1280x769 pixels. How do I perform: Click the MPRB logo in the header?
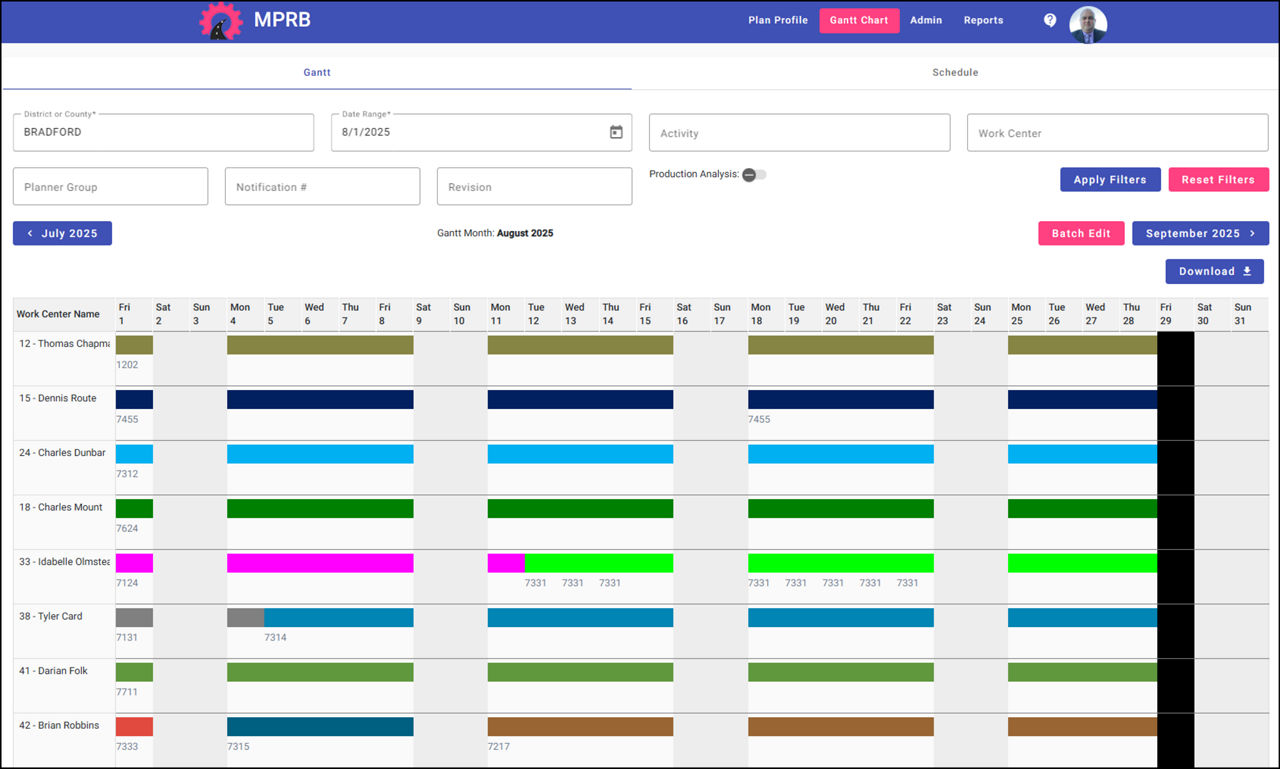click(219, 20)
